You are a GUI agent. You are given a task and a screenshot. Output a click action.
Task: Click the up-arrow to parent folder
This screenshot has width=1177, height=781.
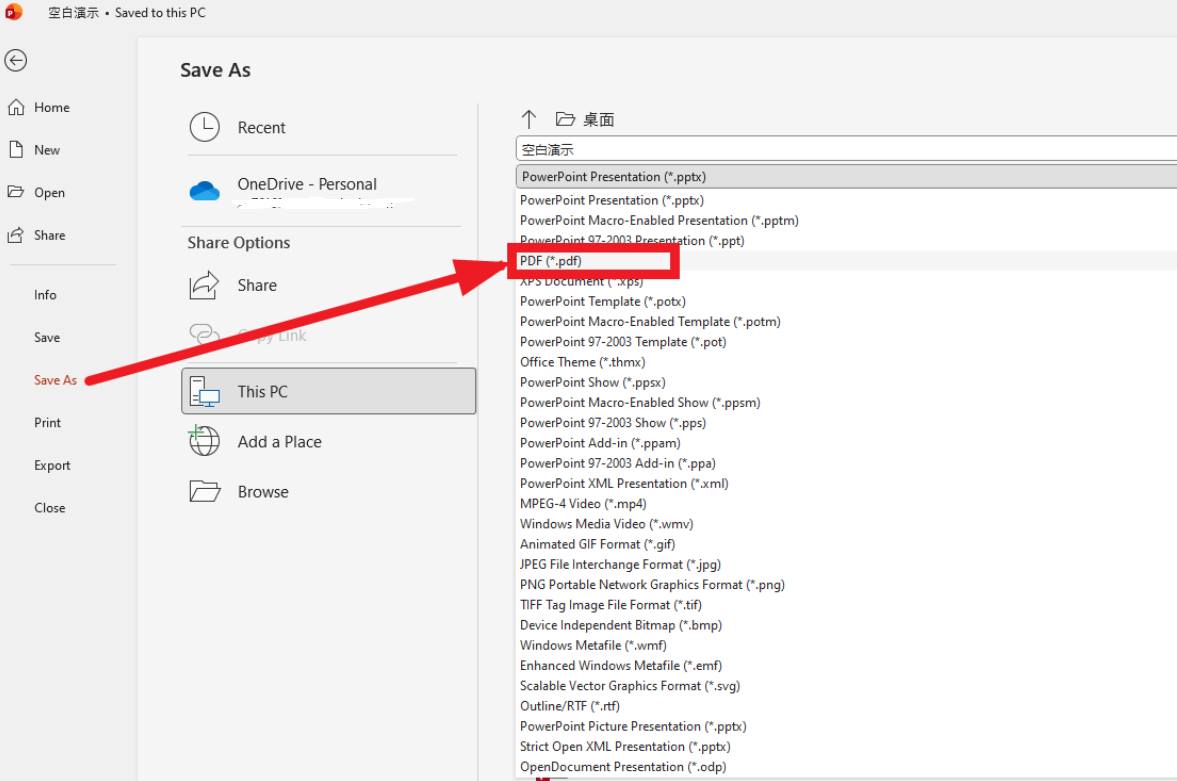click(x=529, y=119)
